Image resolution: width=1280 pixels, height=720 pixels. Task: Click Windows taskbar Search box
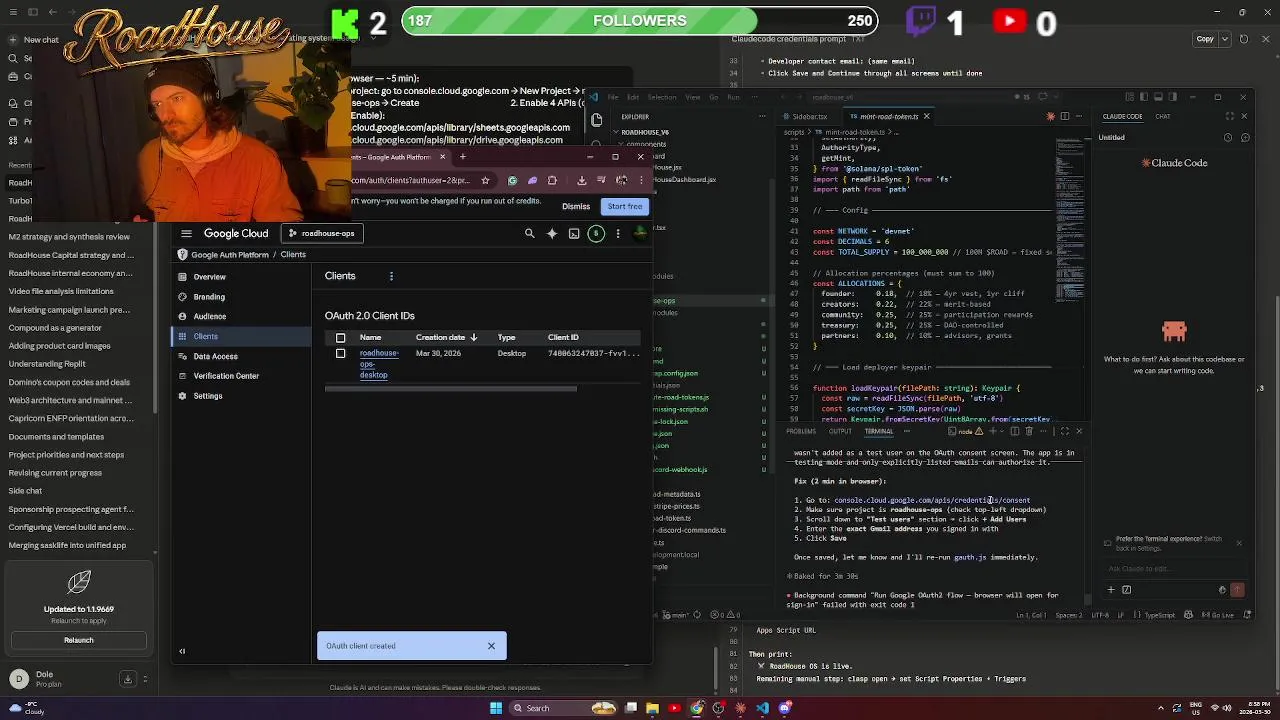562,708
